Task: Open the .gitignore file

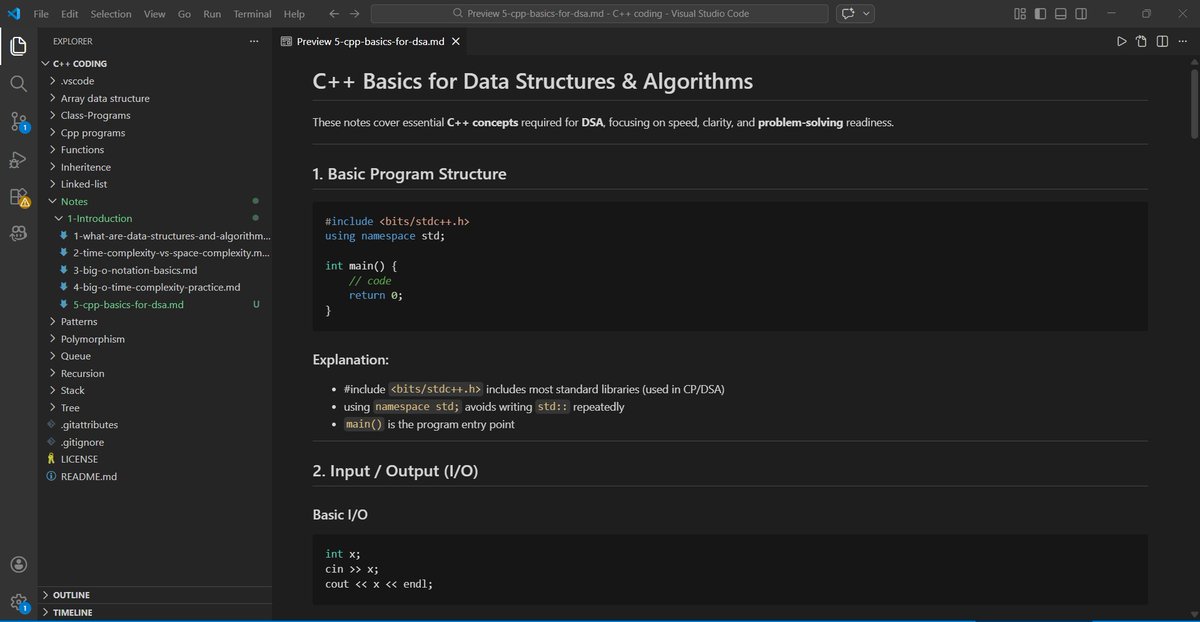Action: (155, 442)
